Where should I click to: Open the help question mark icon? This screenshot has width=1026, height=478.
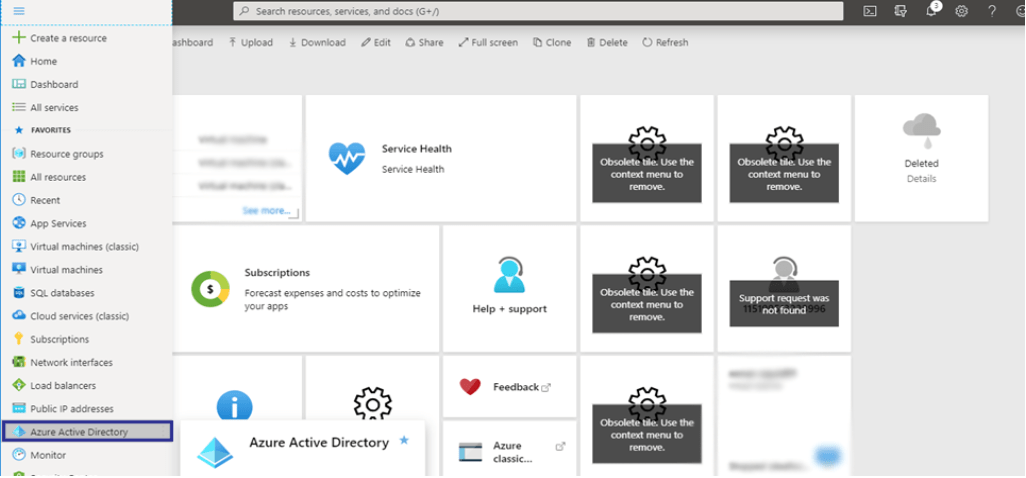coord(992,11)
